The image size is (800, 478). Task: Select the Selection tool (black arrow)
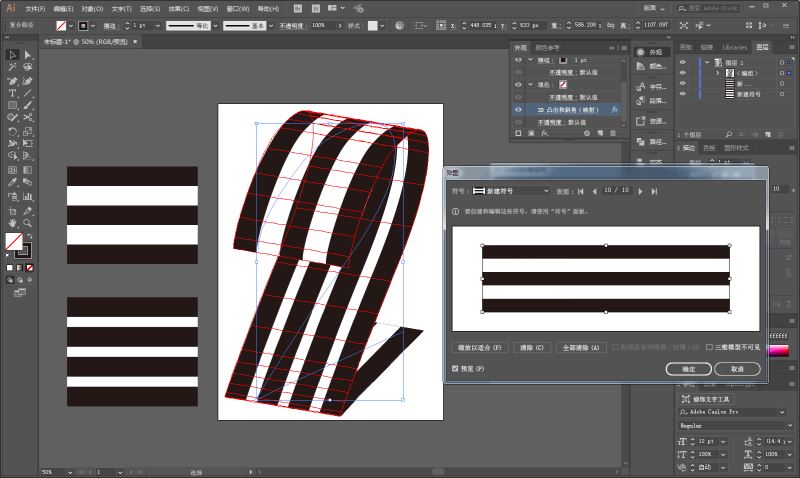coord(11,55)
